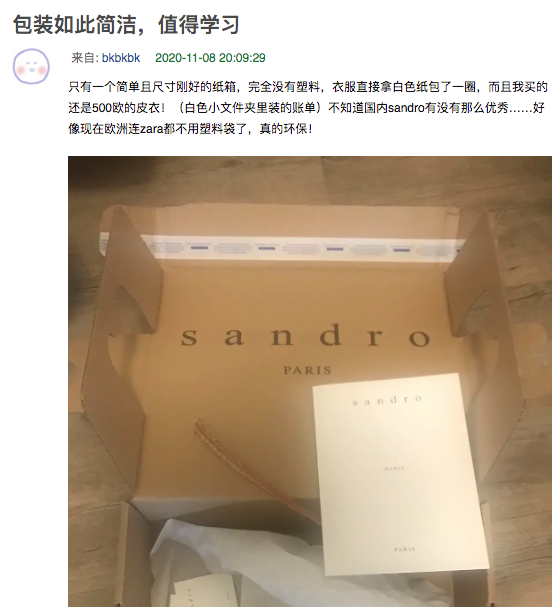557x607 pixels.
Task: Click the large sandro logo on cardboard
Action: 305,336
